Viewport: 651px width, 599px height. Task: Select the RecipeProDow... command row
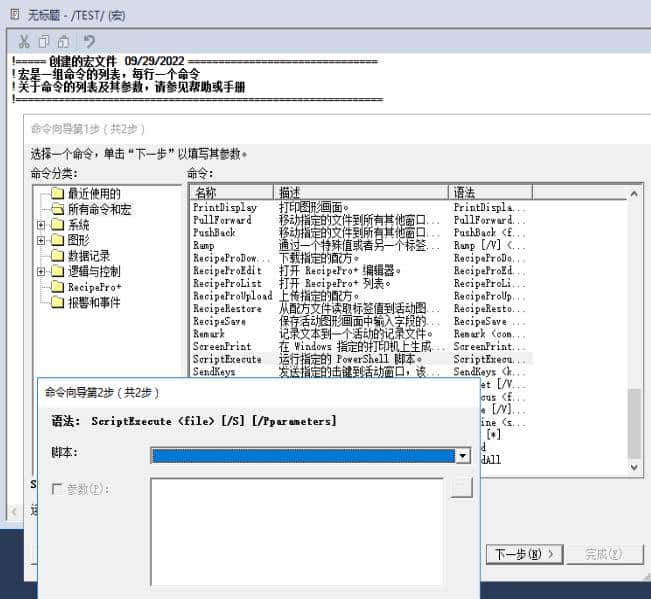361,258
